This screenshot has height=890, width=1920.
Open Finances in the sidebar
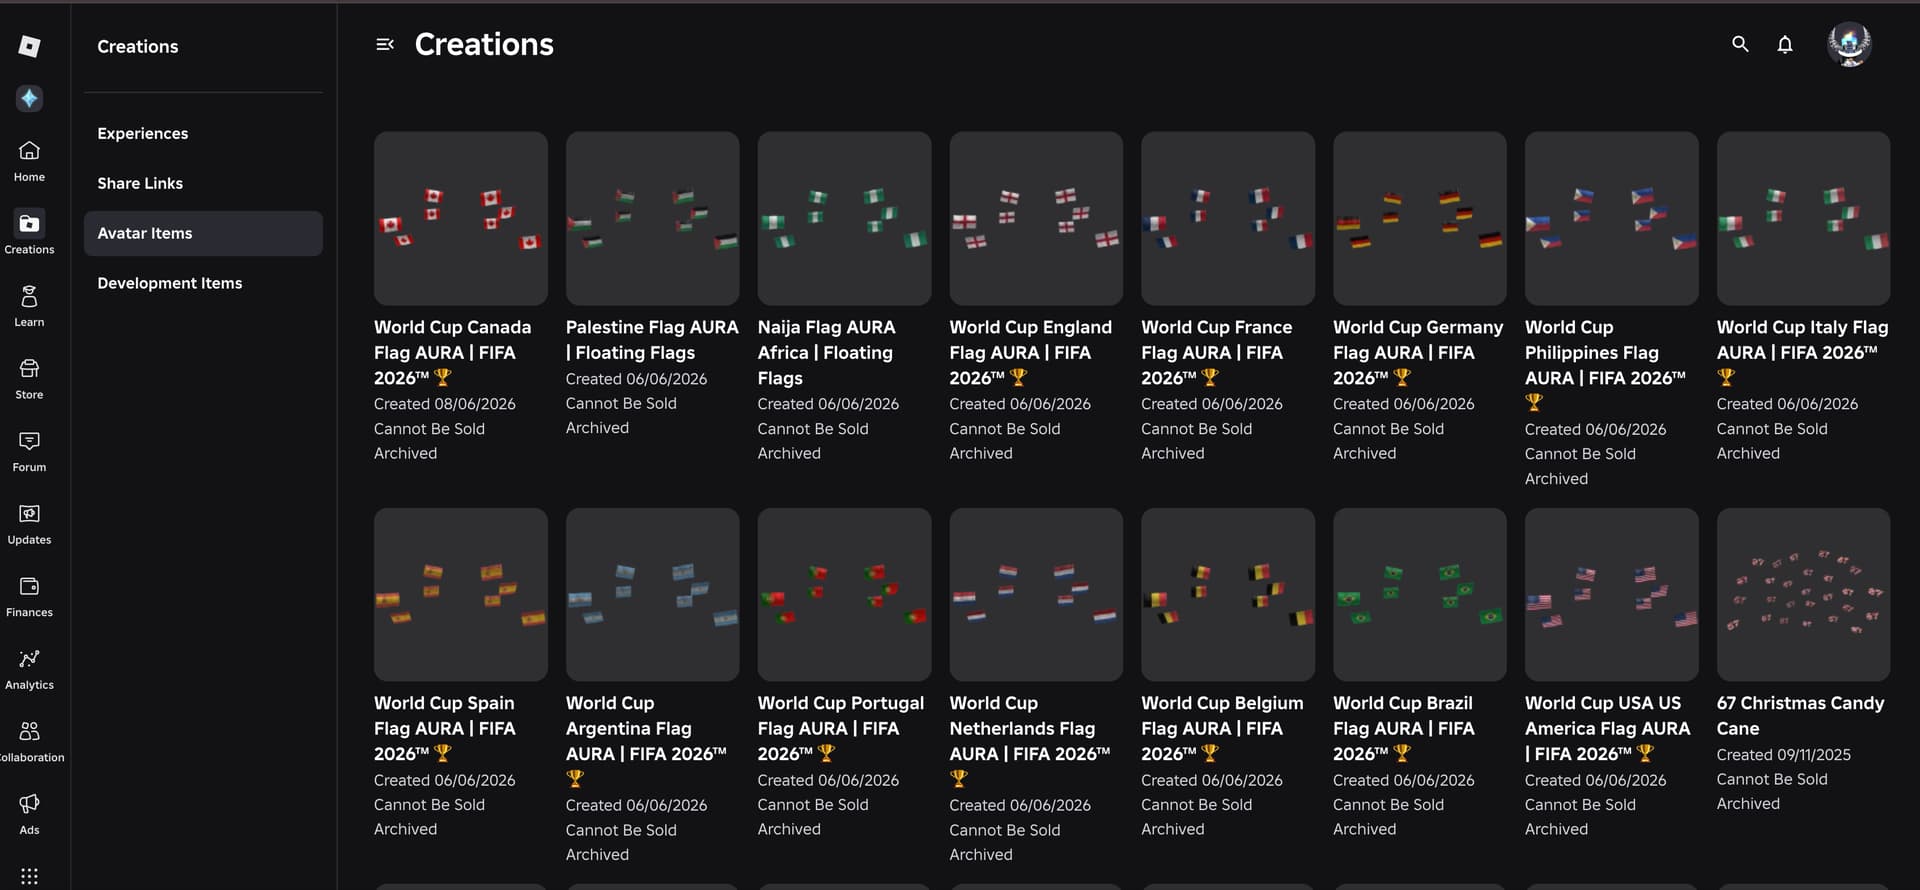[29, 596]
